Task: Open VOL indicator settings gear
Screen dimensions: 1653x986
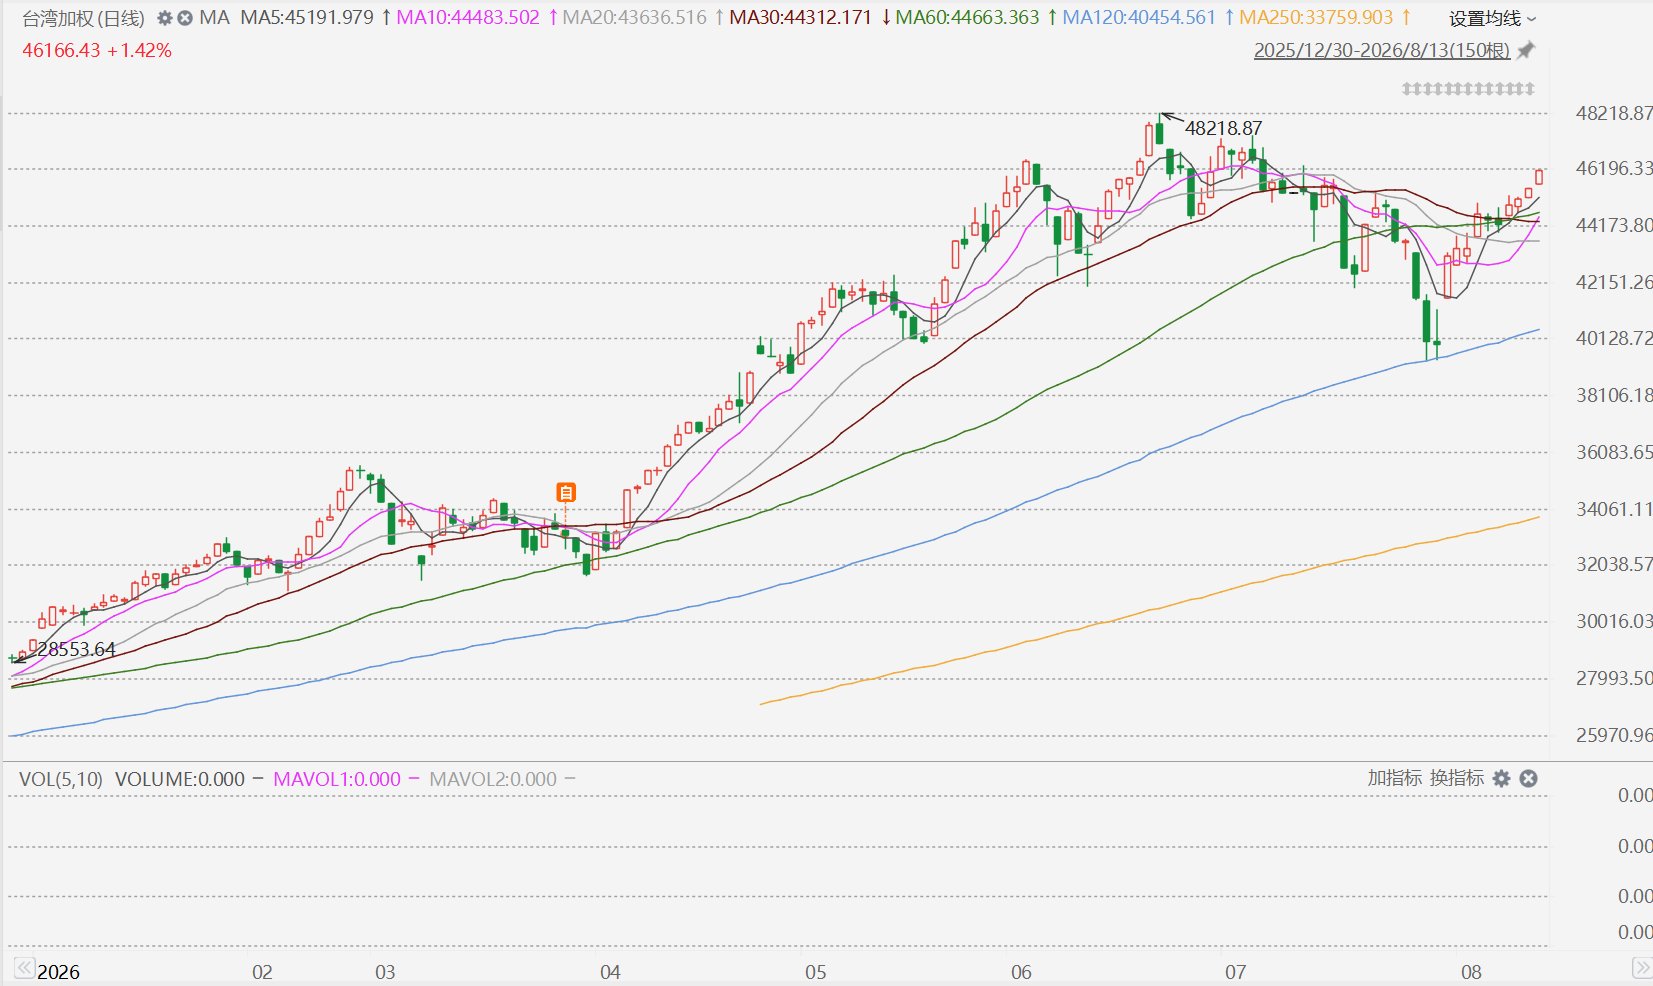Action: click(1501, 778)
